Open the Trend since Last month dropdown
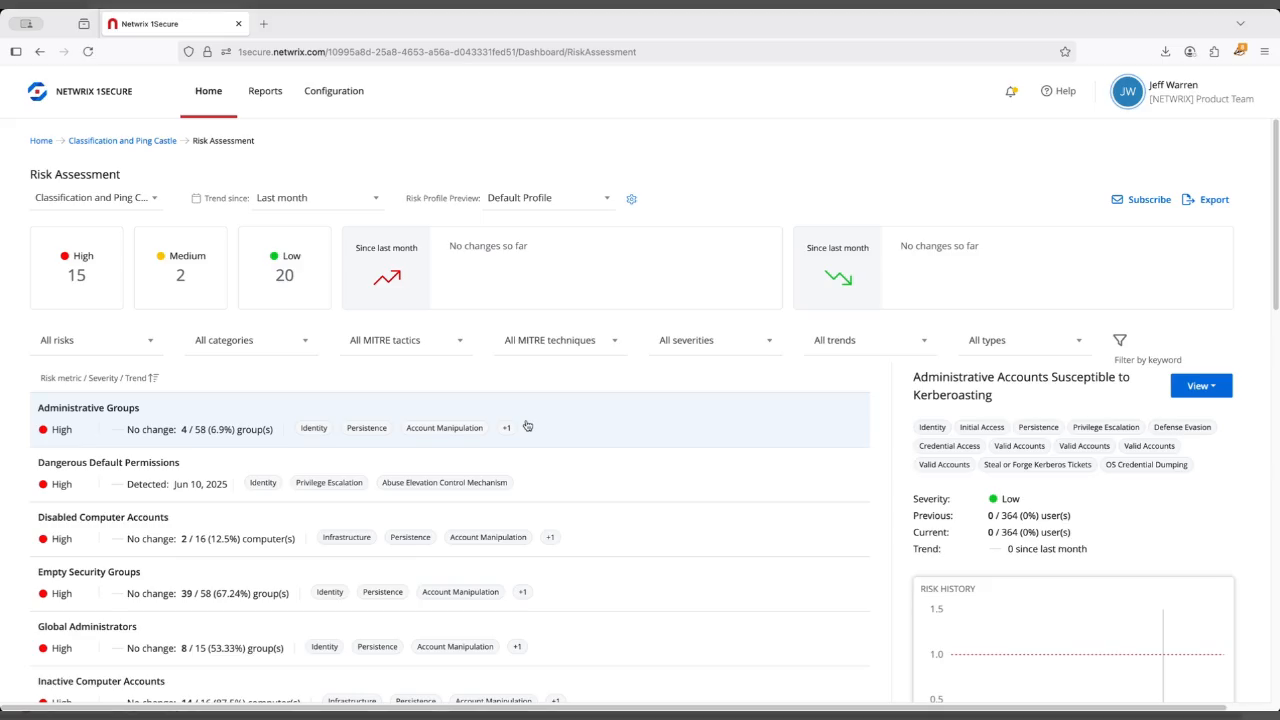Image resolution: width=1280 pixels, height=720 pixels. [x=317, y=198]
